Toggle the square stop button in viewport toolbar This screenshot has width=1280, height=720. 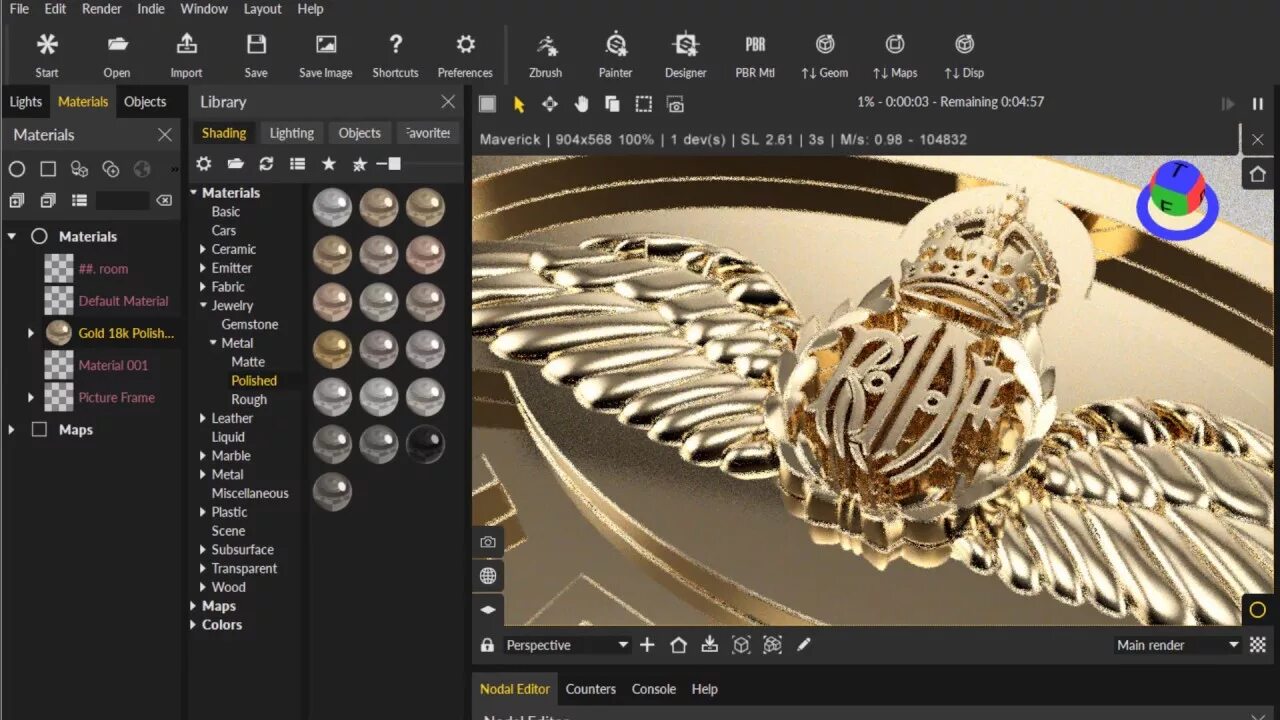(487, 104)
